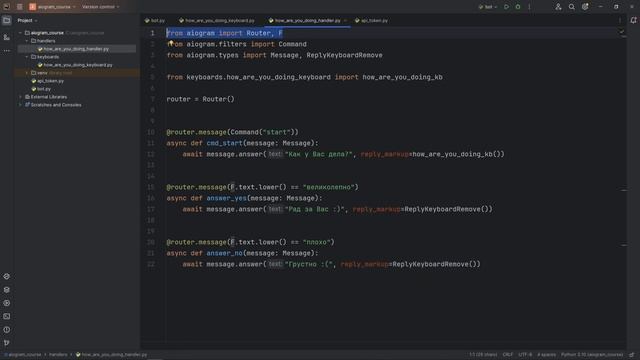Image resolution: width=640 pixels, height=360 pixels.
Task: Change file encoding UTF-8
Action: [525, 355]
